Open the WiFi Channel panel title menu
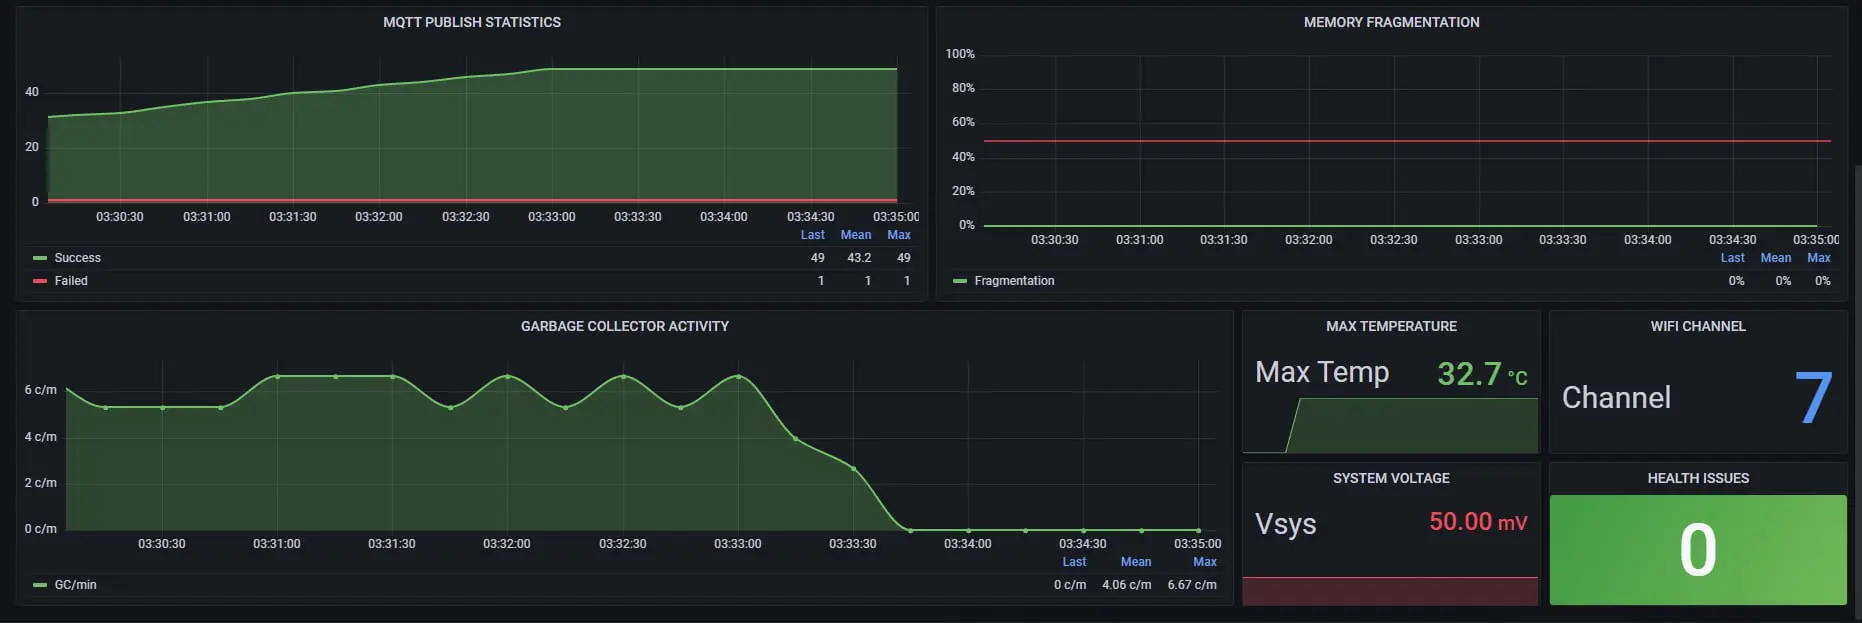This screenshot has width=1862, height=623. [1698, 326]
